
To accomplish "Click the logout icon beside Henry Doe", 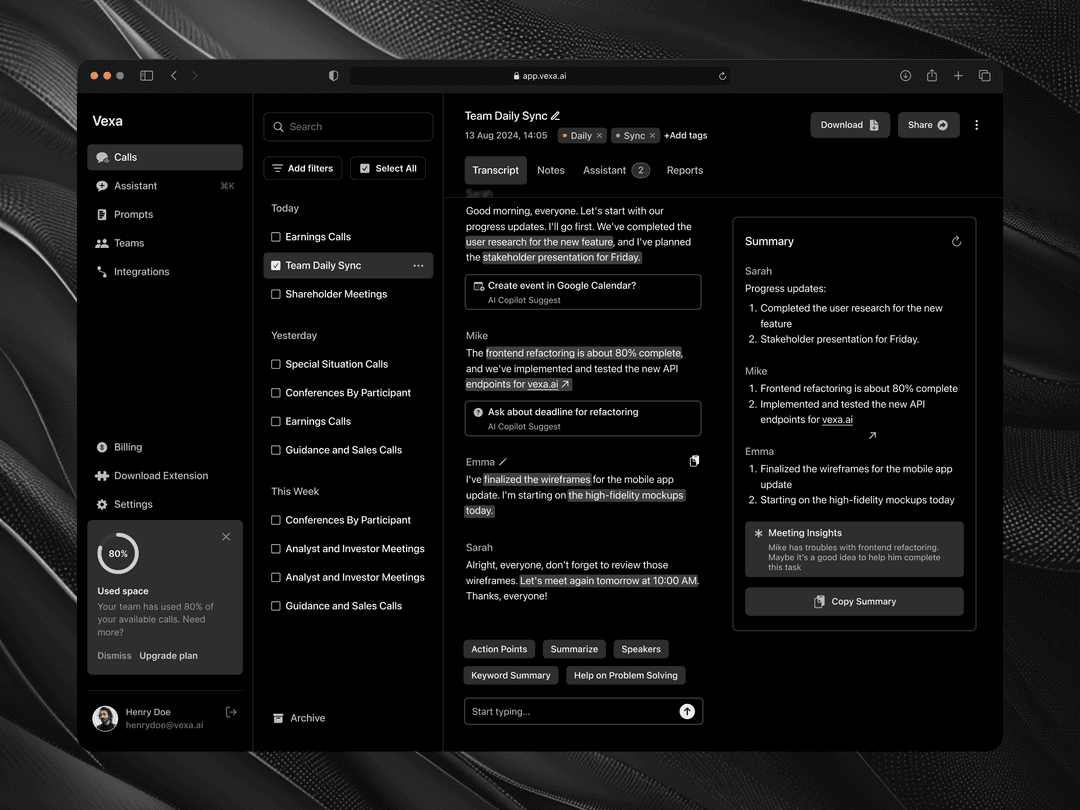I will [231, 712].
